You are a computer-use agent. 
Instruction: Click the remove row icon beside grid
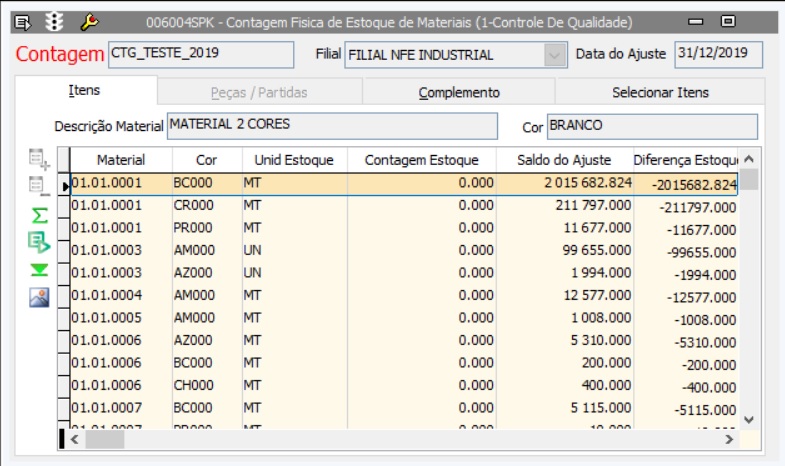pyautogui.click(x=39, y=186)
